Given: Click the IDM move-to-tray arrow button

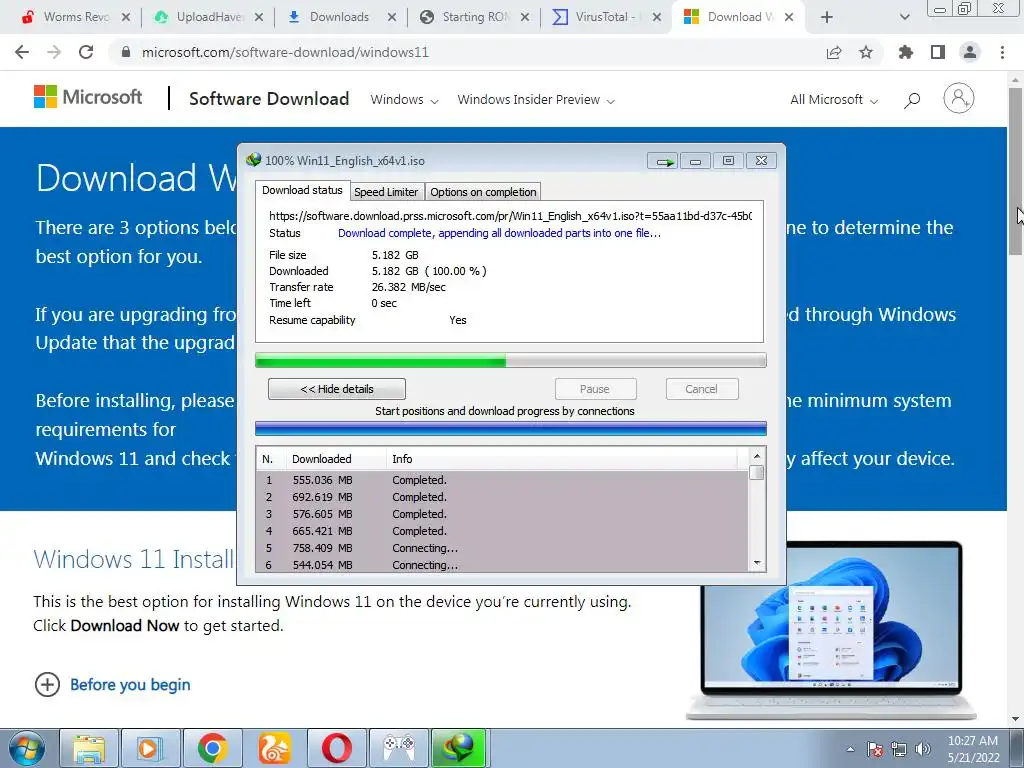Looking at the screenshot, I should pos(663,161).
